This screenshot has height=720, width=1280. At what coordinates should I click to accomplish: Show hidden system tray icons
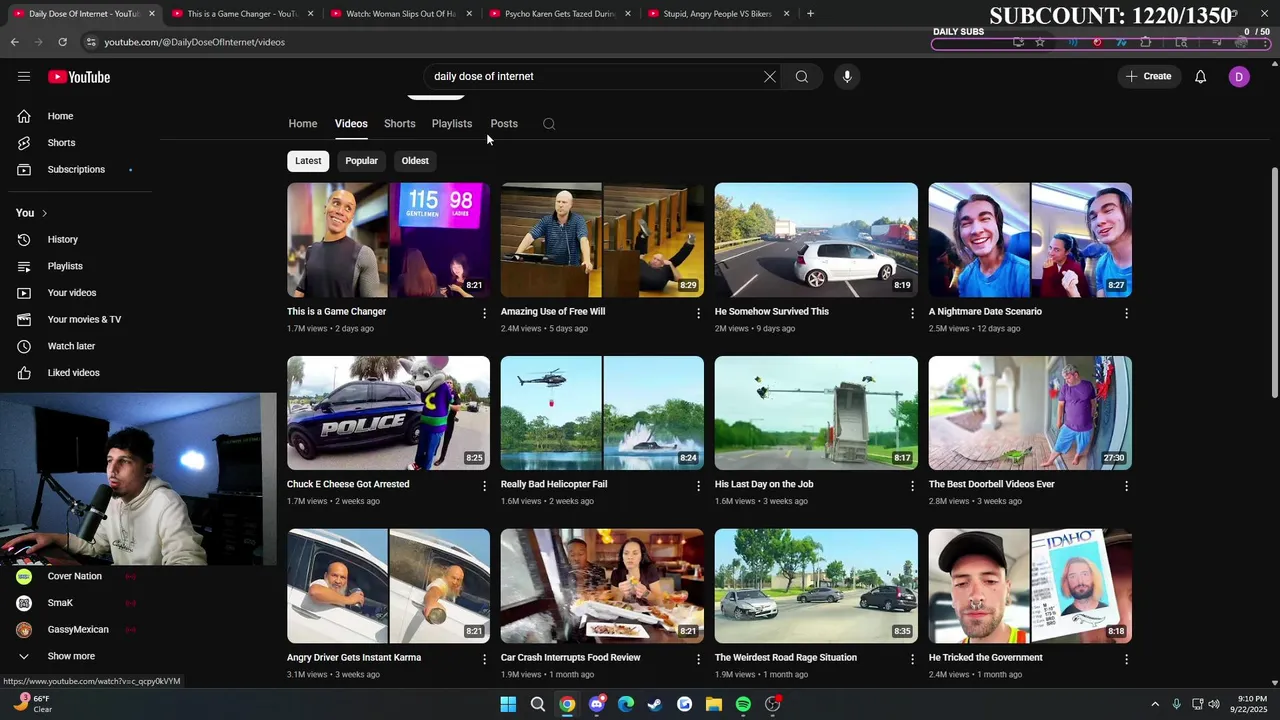click(1155, 704)
